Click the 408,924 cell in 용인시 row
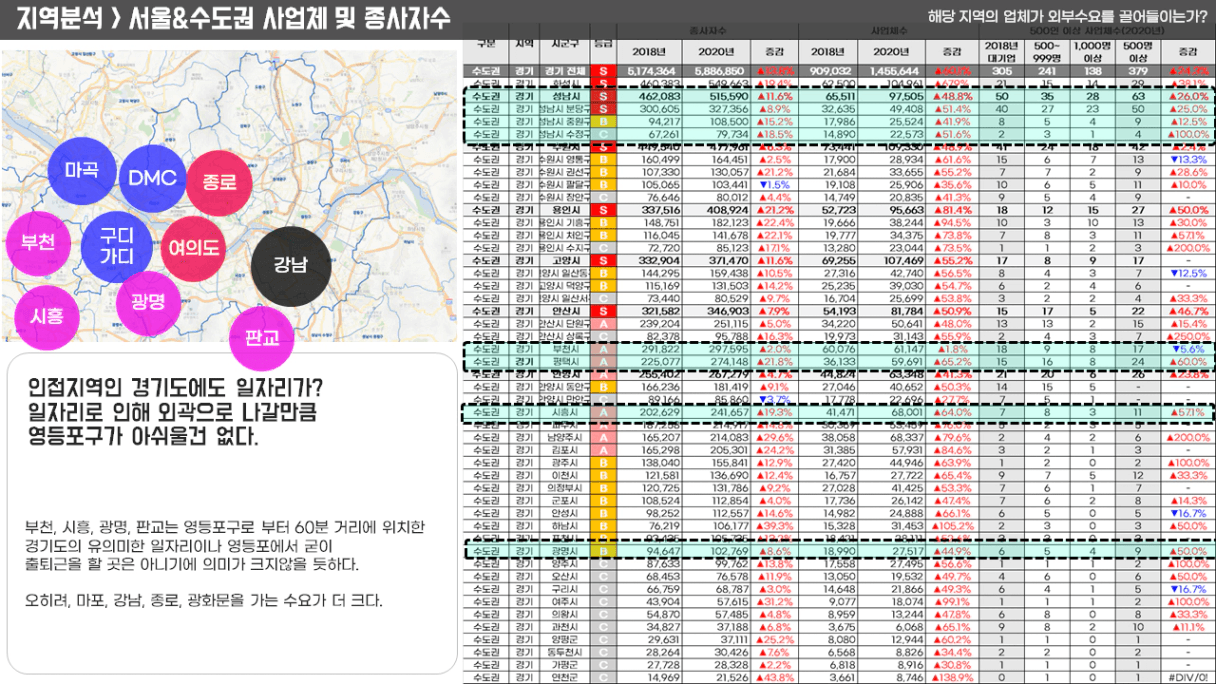Image resolution: width=1216 pixels, height=684 pixels. pyautogui.click(x=718, y=209)
